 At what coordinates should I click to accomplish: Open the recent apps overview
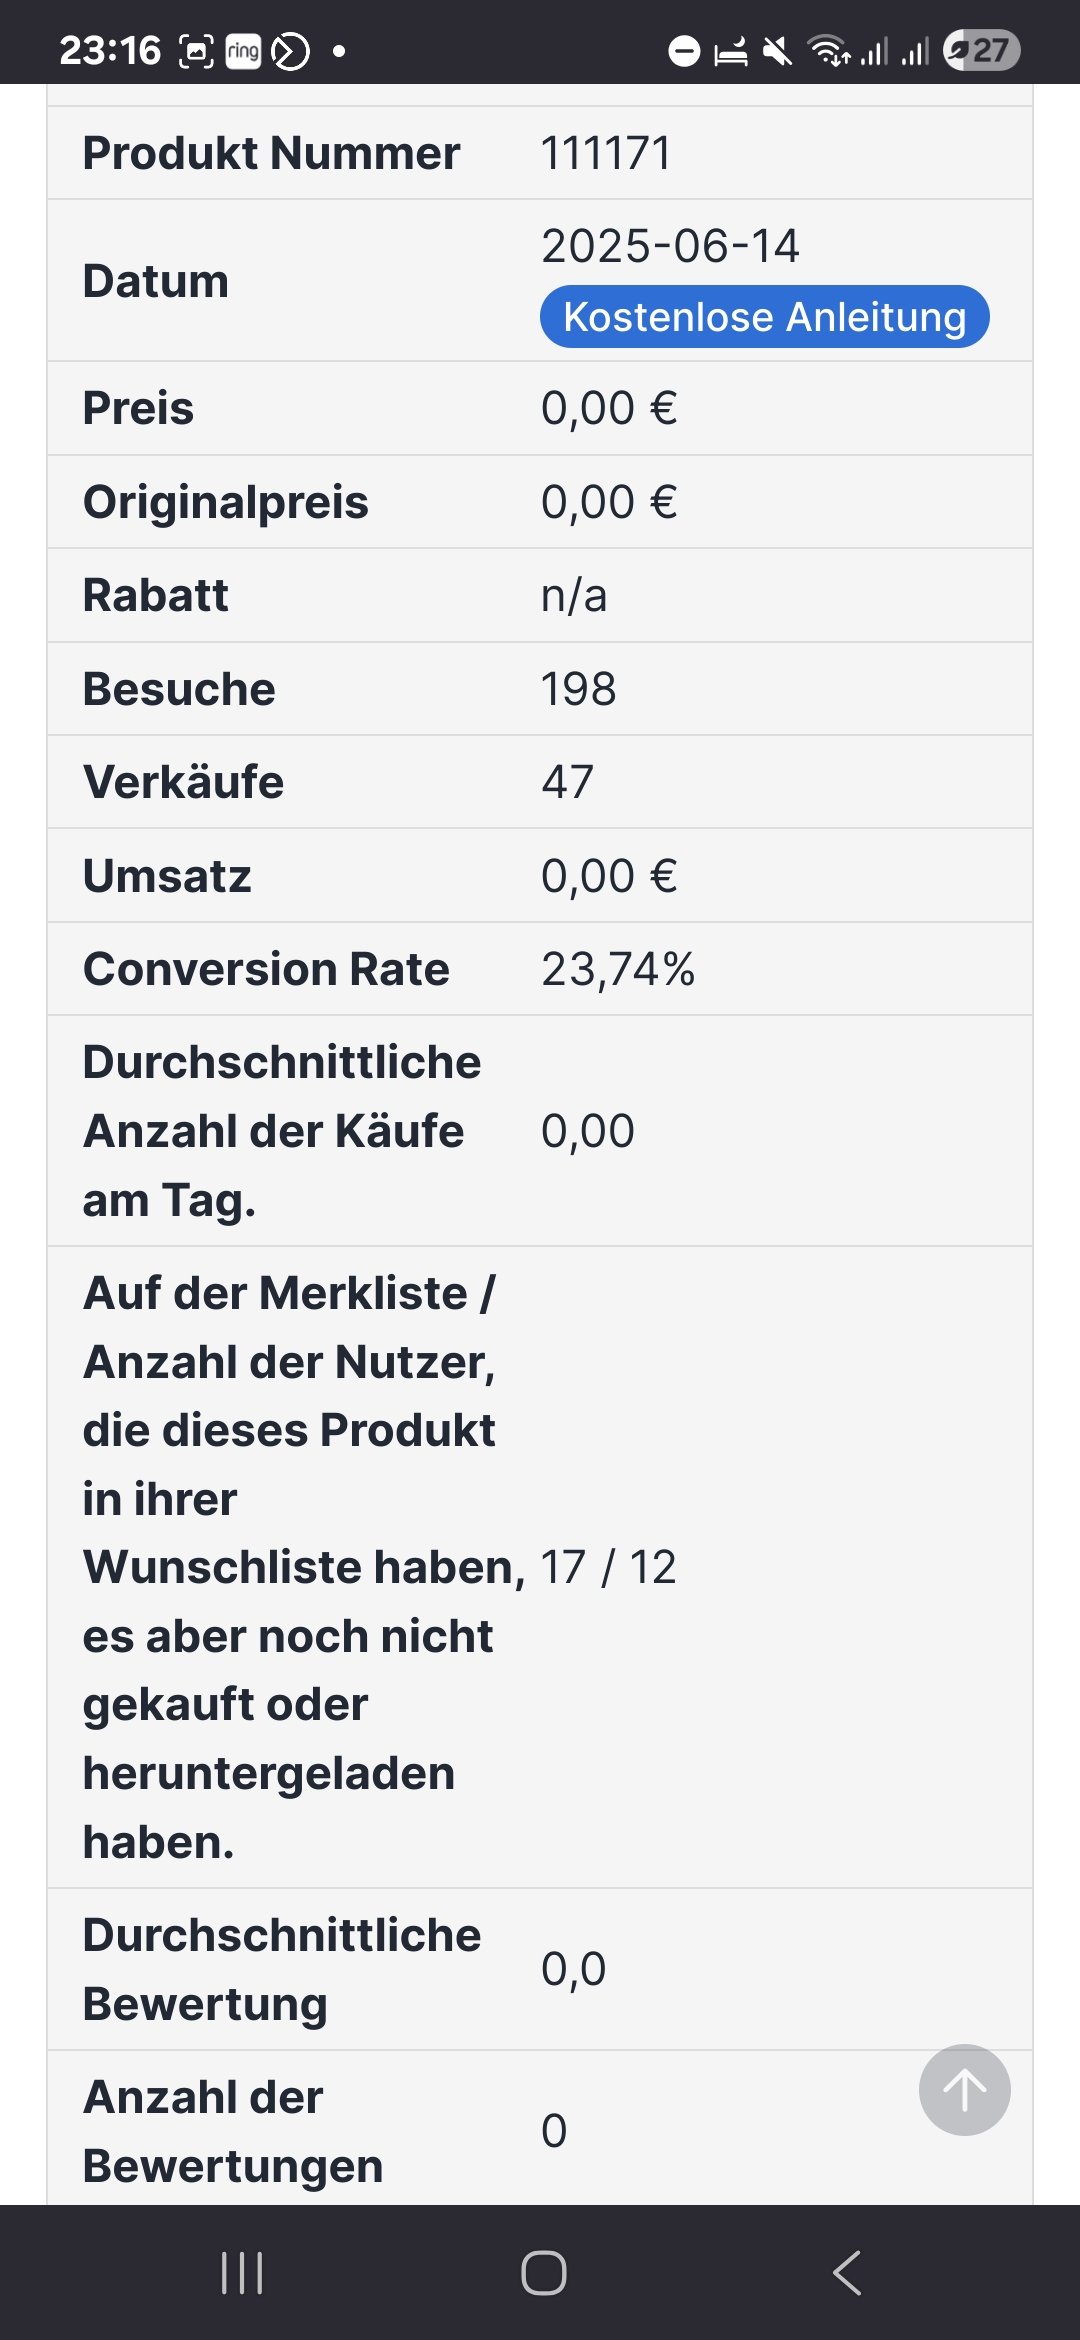pyautogui.click(x=241, y=2272)
